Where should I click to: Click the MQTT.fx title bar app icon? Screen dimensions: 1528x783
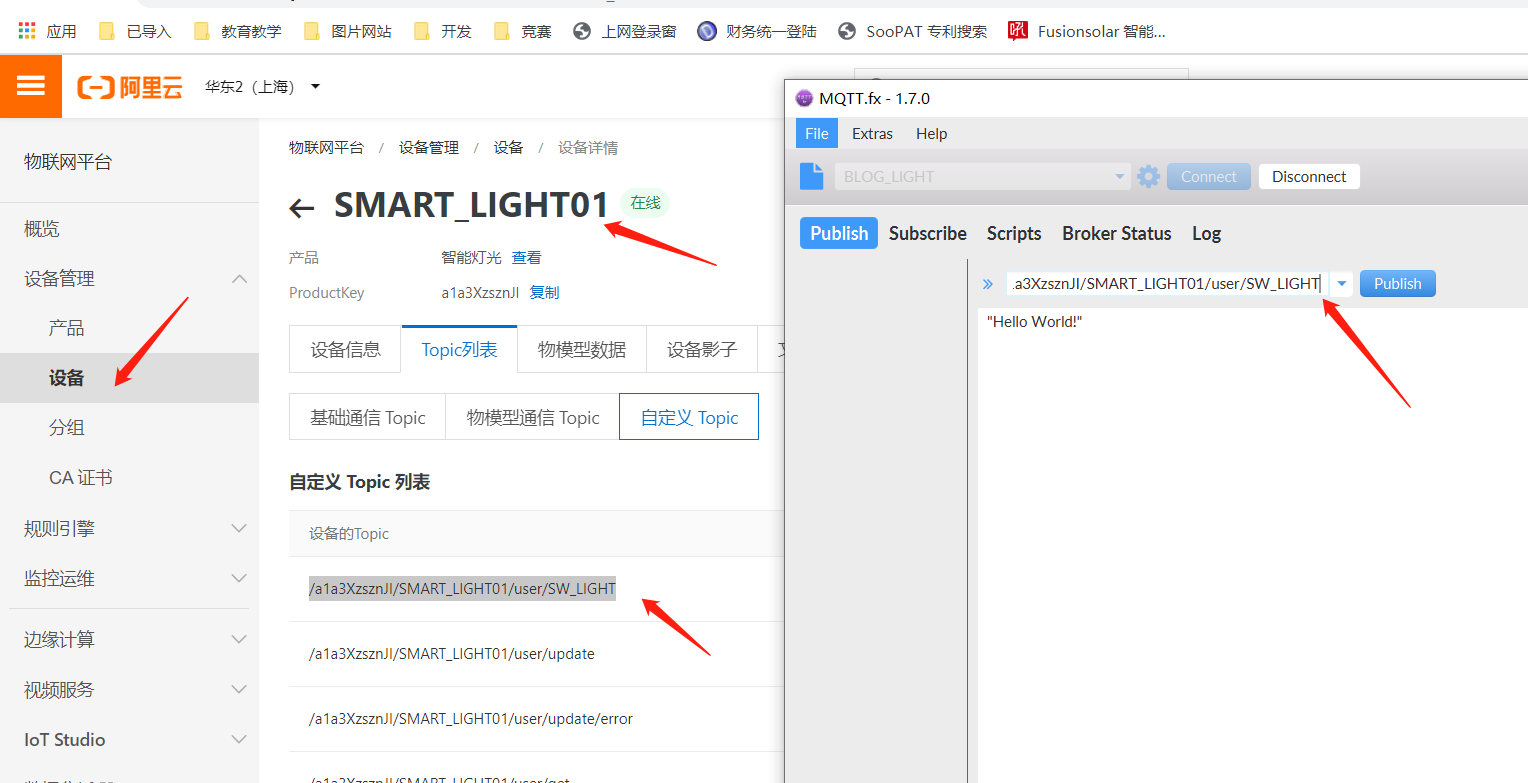pos(804,98)
